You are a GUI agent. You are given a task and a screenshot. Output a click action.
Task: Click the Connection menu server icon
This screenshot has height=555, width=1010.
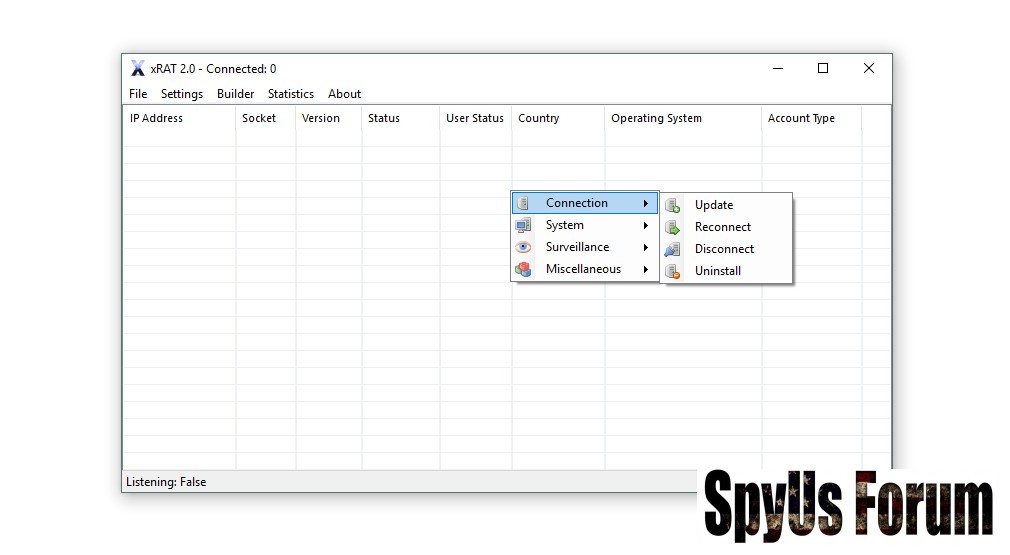[x=523, y=203]
